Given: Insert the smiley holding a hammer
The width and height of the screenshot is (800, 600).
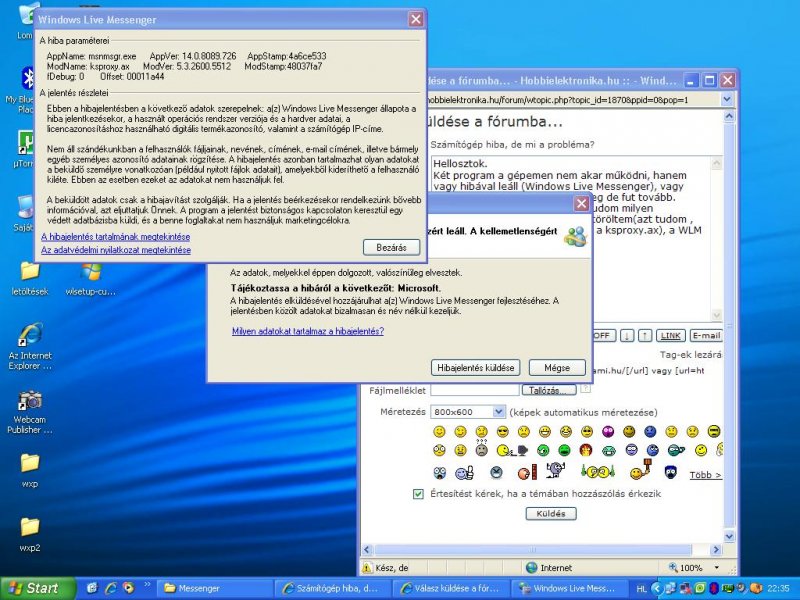Looking at the screenshot, I should coord(641,470).
